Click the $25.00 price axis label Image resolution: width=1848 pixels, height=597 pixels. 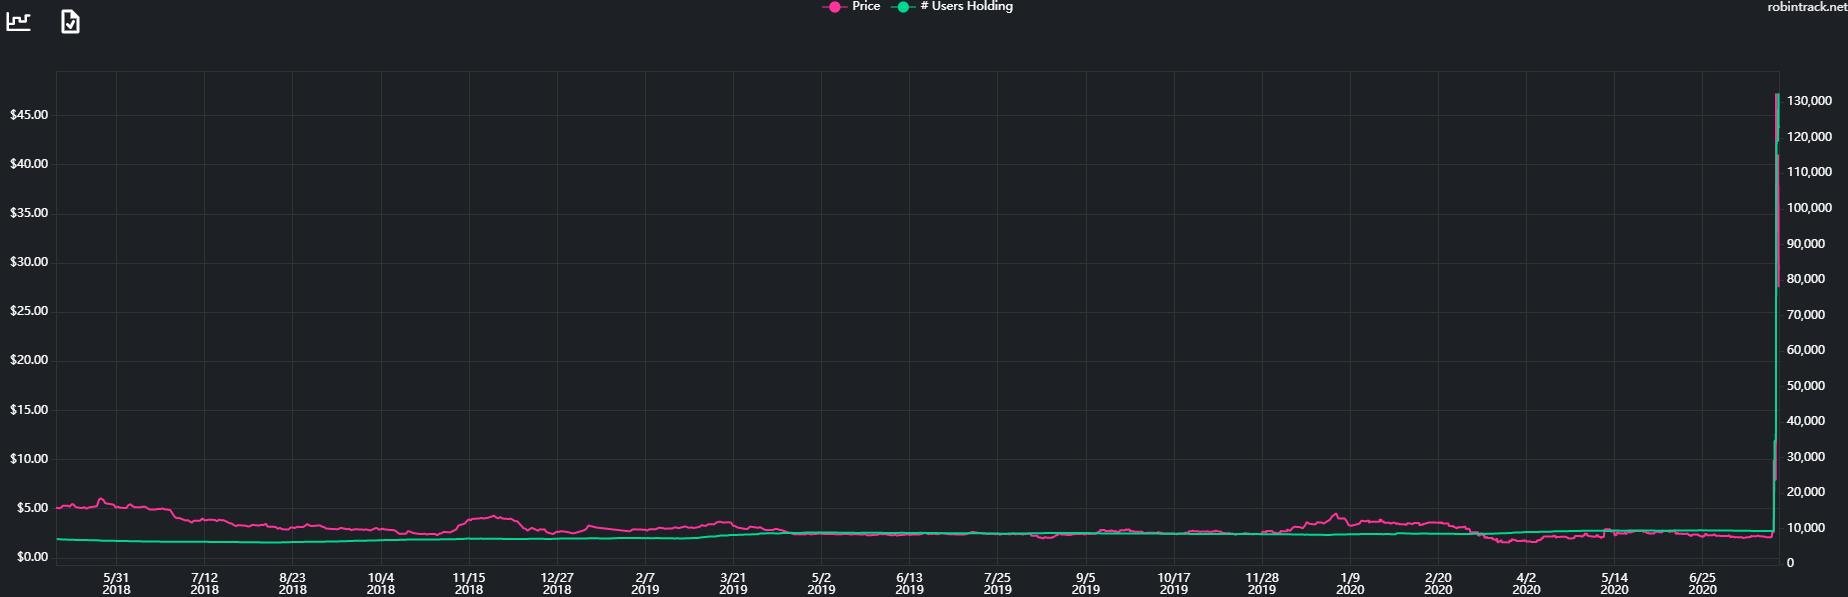(29, 312)
